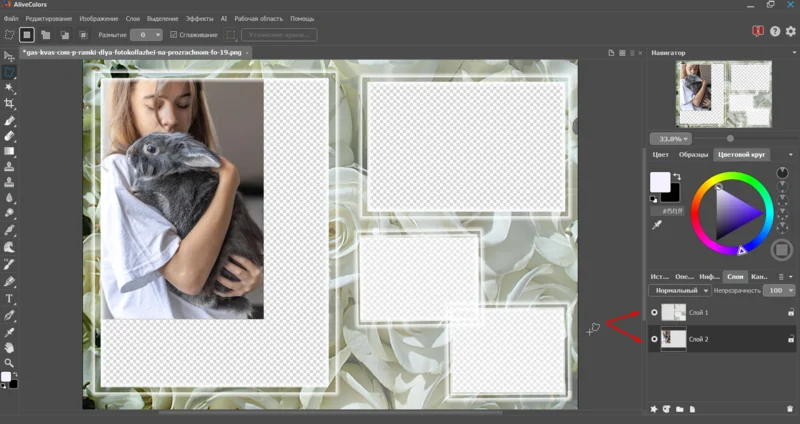Click the swap colors arrow icon
The image size is (800, 424).
[x=677, y=177]
